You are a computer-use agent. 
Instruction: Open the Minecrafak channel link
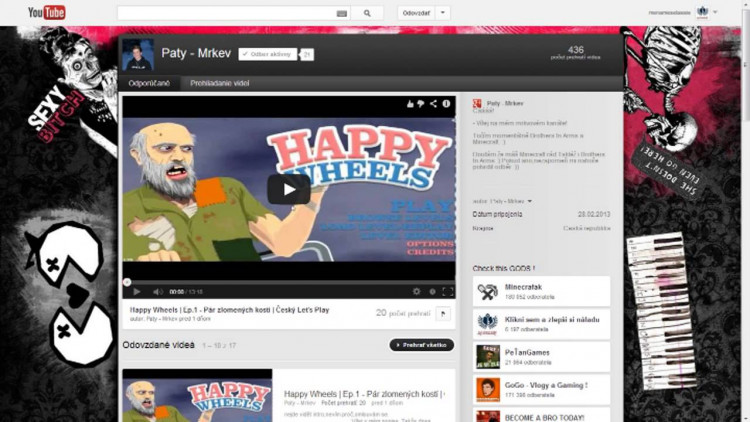click(x=523, y=287)
